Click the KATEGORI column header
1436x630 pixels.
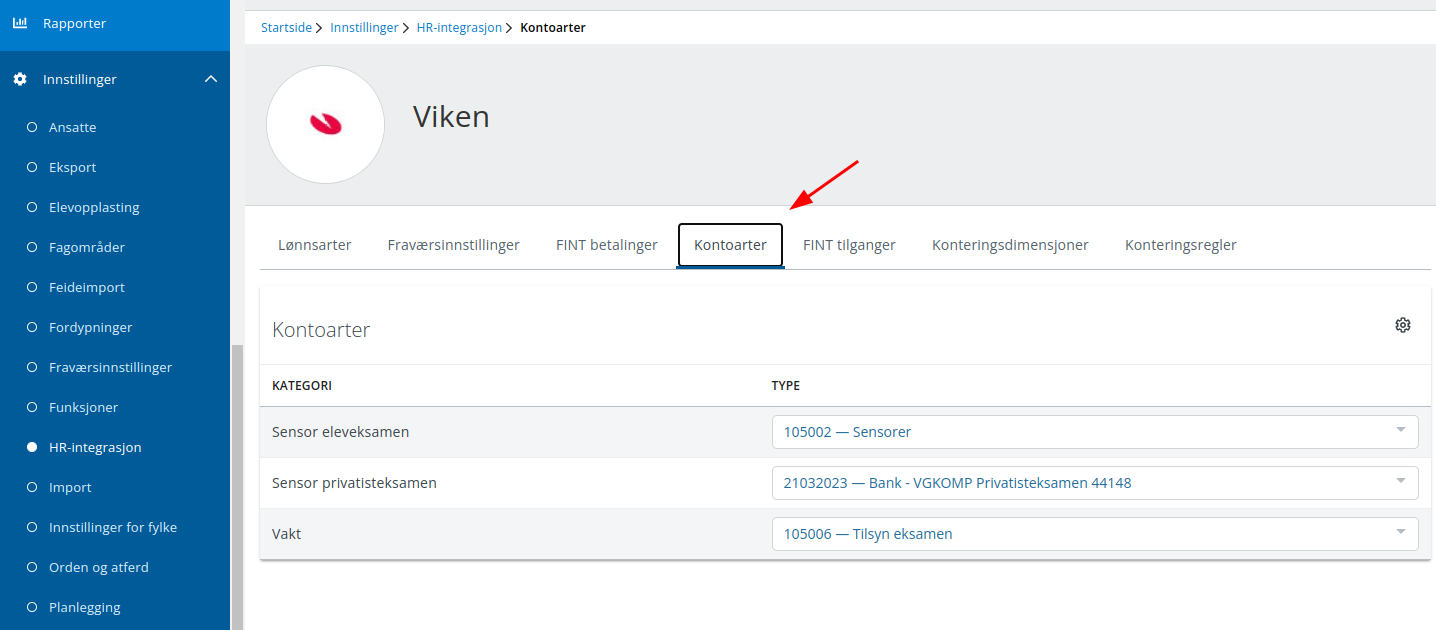pos(302,385)
